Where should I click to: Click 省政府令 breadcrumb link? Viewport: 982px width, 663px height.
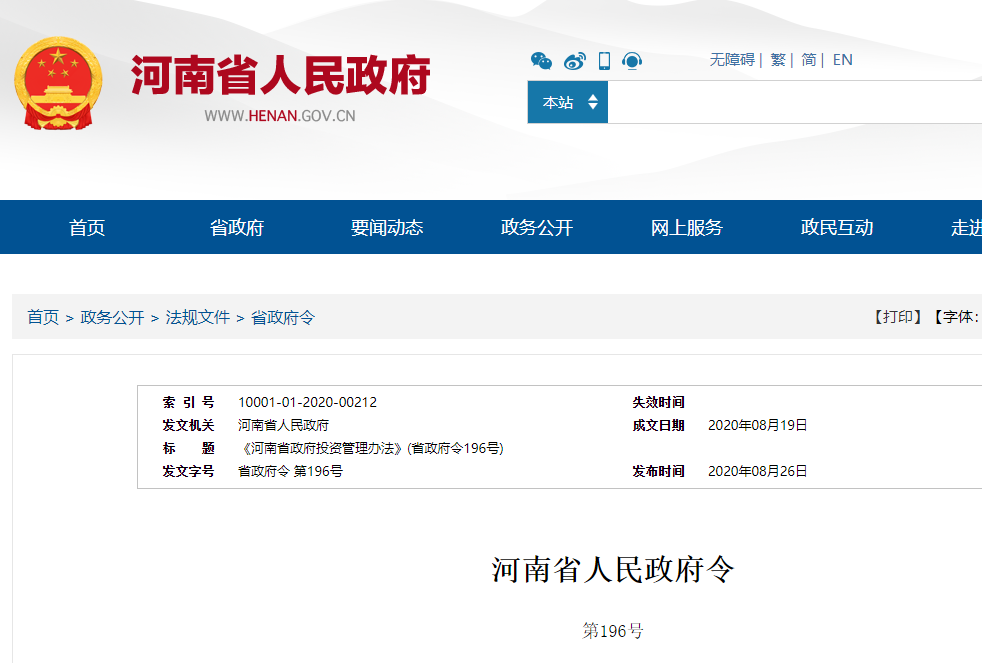[x=283, y=317]
